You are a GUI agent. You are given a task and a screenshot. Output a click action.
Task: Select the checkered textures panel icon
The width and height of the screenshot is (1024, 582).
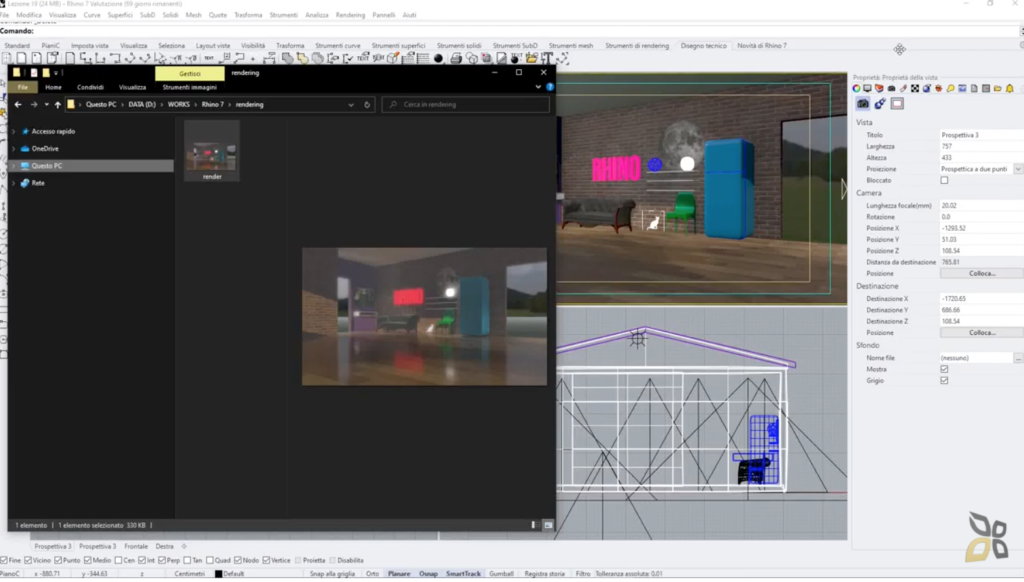point(915,88)
